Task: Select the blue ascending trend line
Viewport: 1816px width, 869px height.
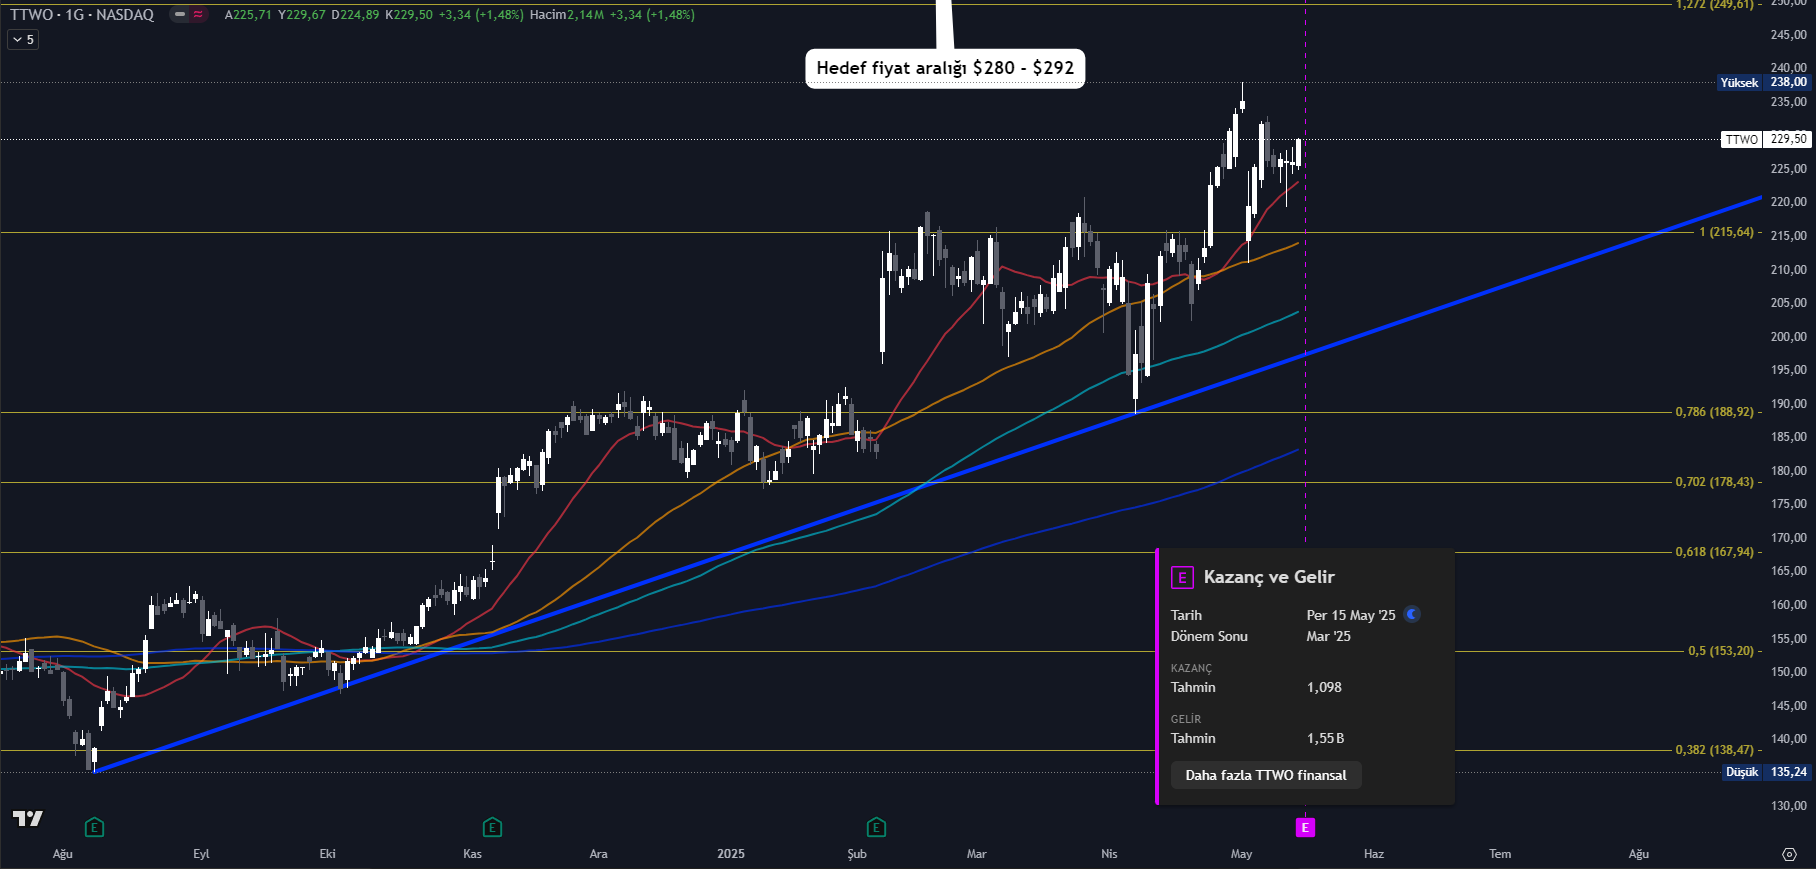Action: click(x=928, y=484)
